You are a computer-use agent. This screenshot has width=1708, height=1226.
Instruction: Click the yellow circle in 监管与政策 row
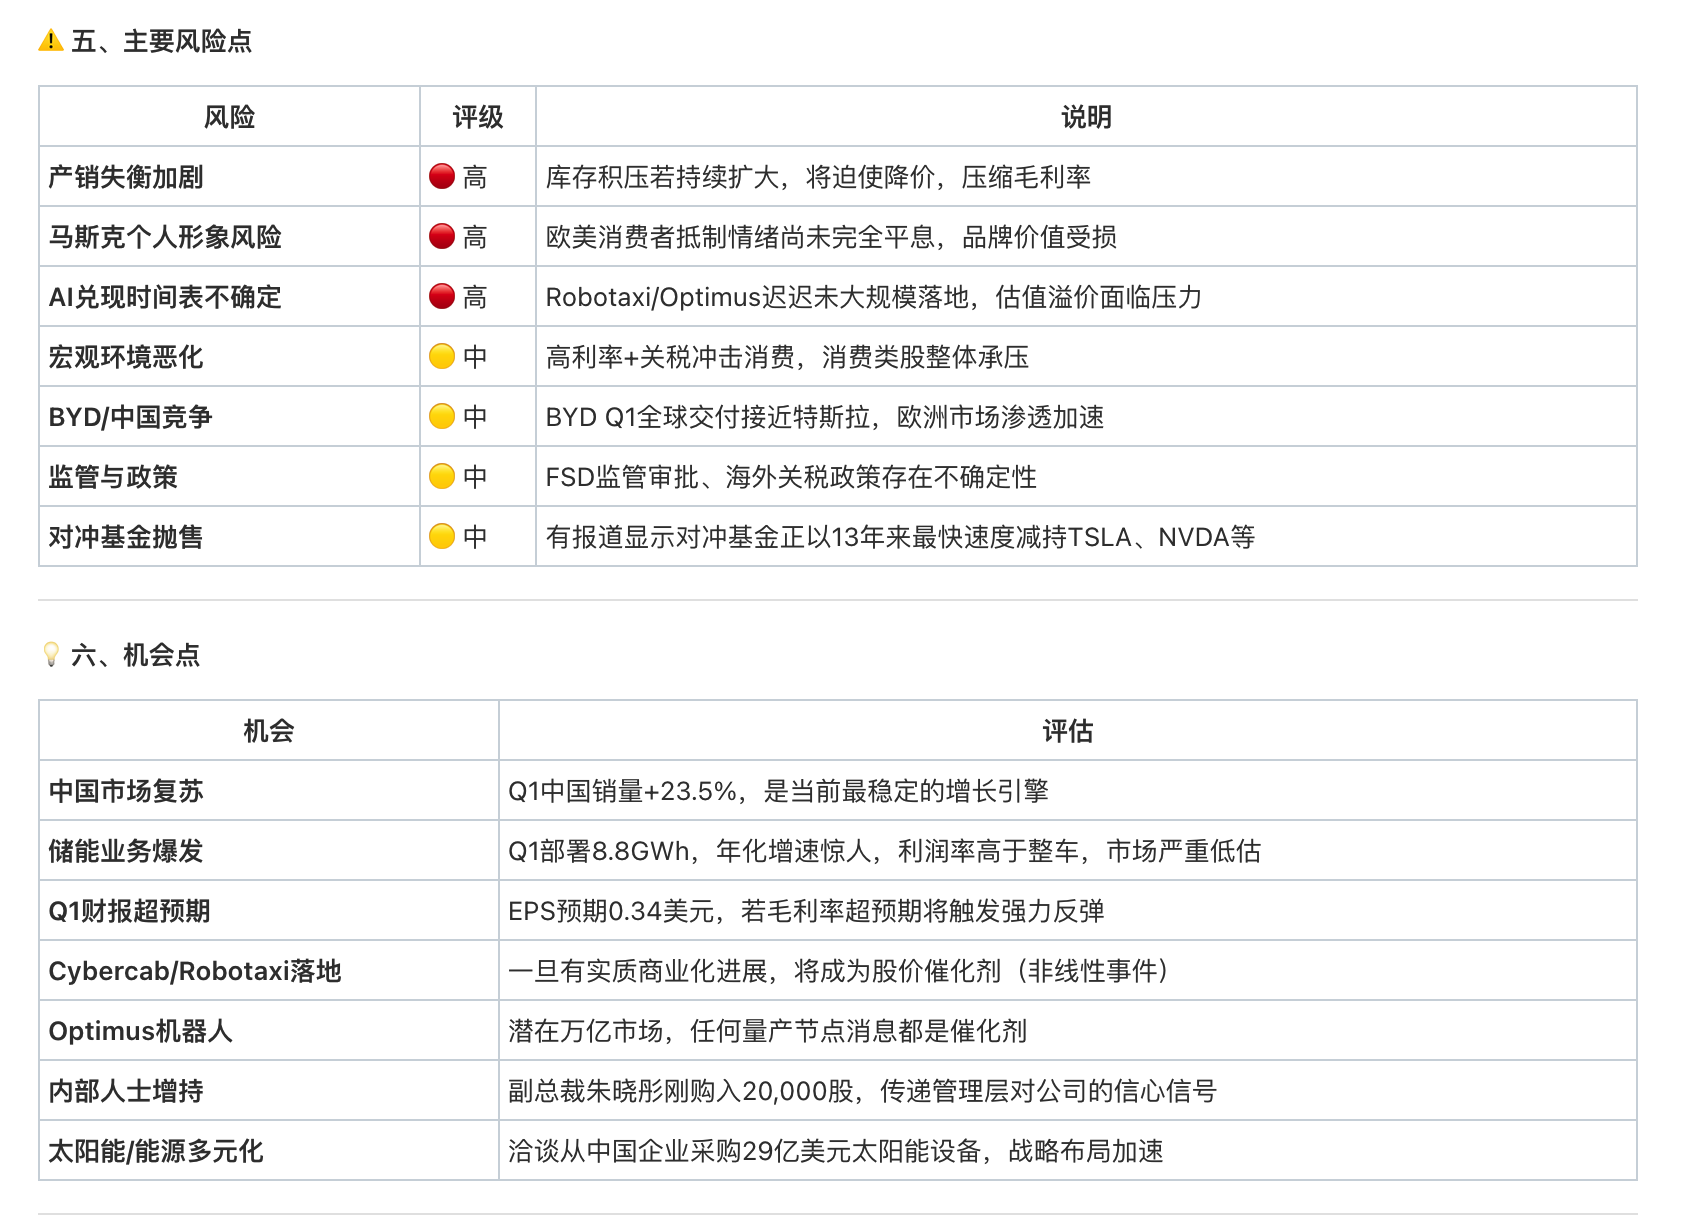[442, 477]
